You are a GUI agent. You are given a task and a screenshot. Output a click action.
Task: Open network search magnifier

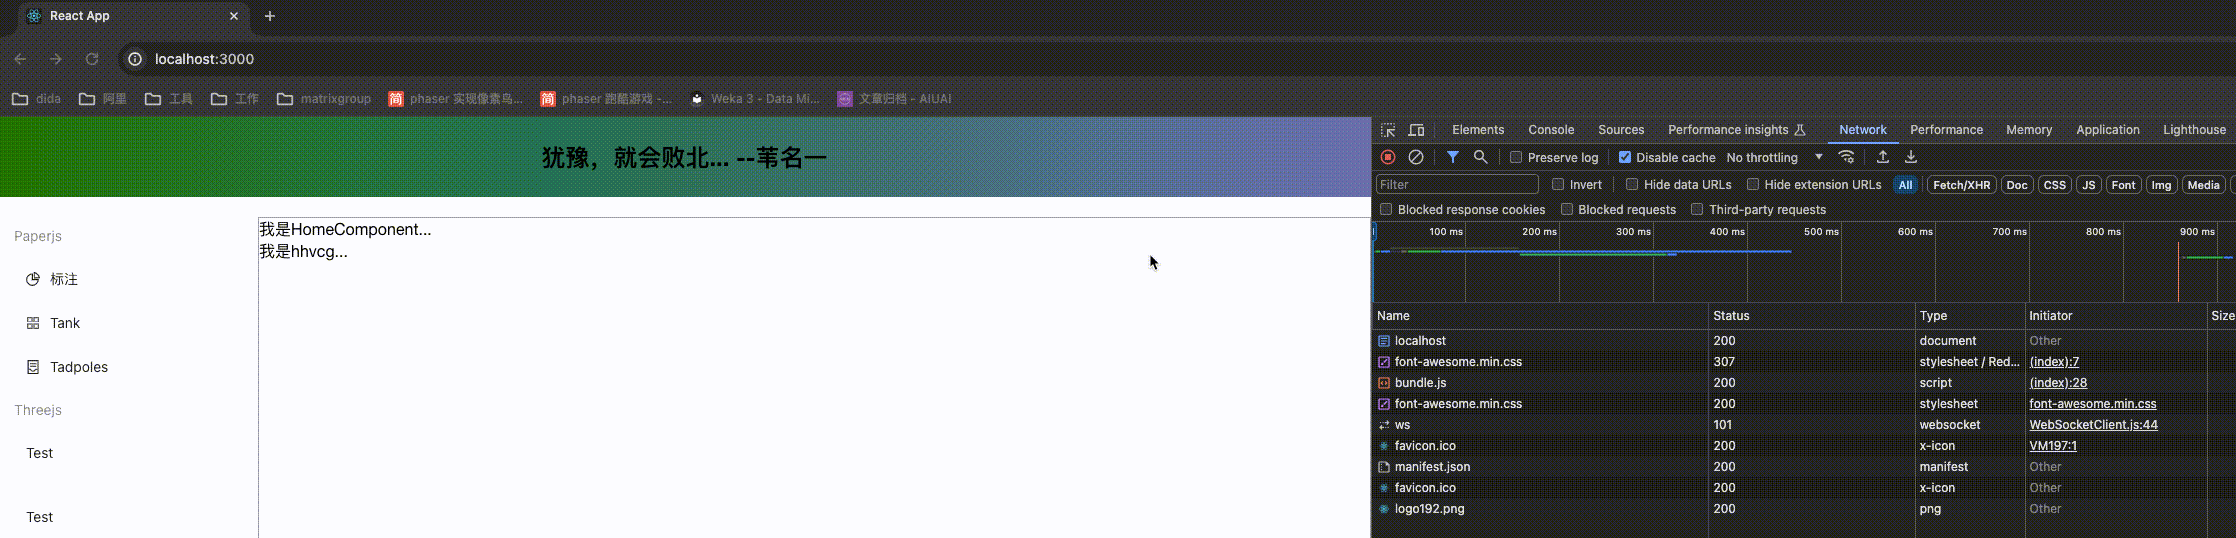(x=1481, y=157)
